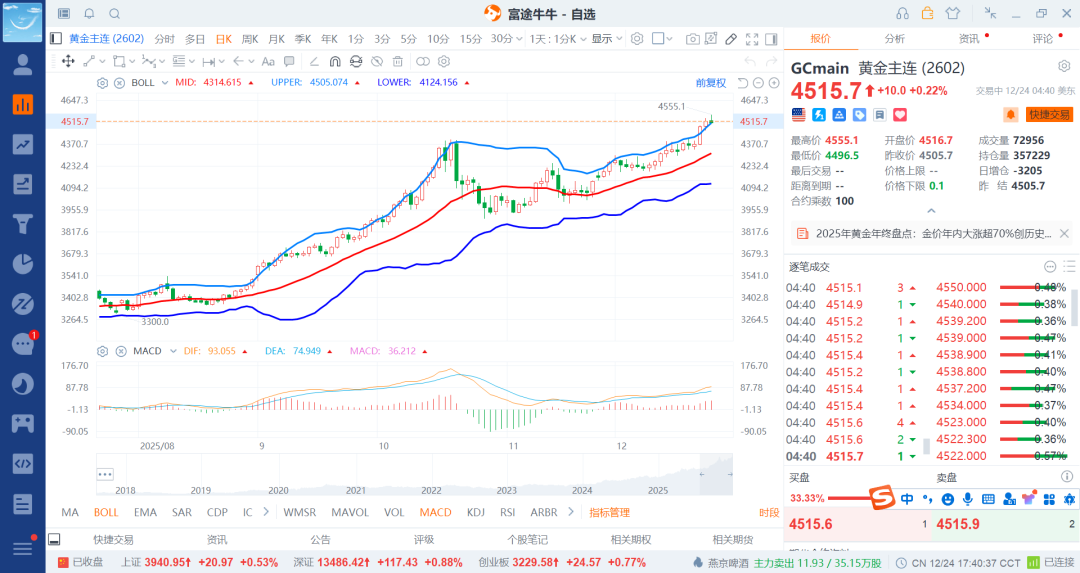Open the customer service headset icon
The width and height of the screenshot is (1080, 573).
tap(902, 14)
